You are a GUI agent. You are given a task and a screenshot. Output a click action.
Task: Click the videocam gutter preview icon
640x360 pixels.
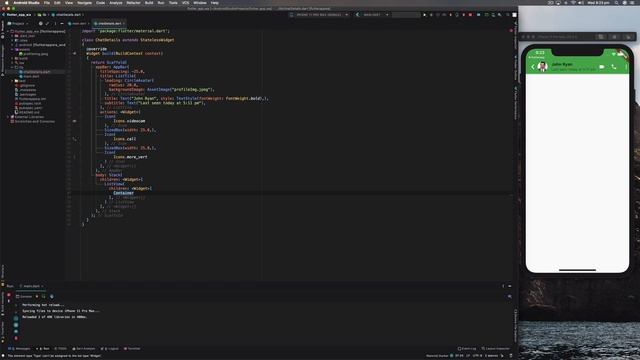pyautogui.click(x=74, y=121)
